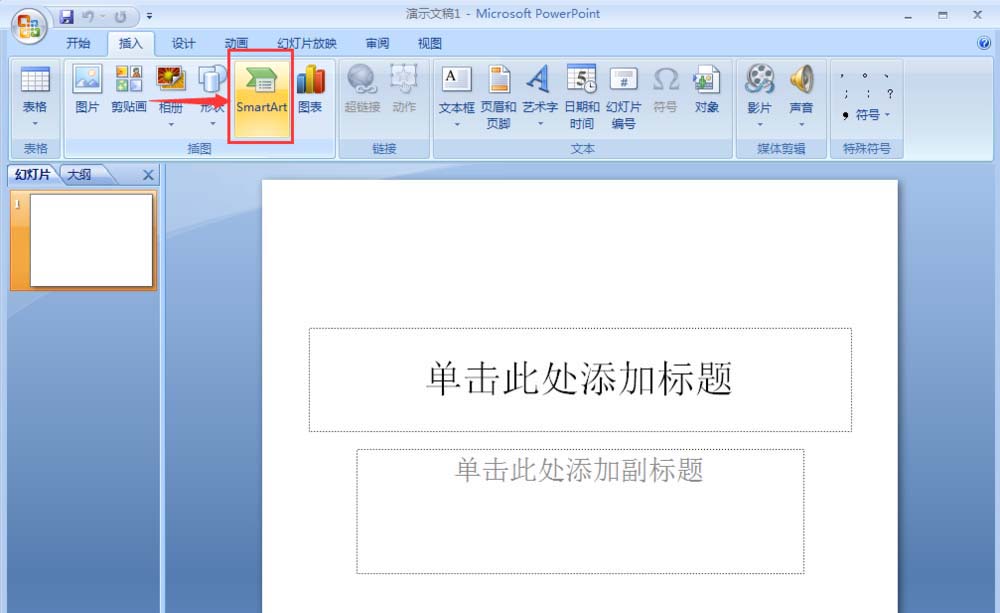Viewport: 1000px width, 613px height.
Task: Save the presentation from quick access toolbar
Action: click(x=66, y=16)
